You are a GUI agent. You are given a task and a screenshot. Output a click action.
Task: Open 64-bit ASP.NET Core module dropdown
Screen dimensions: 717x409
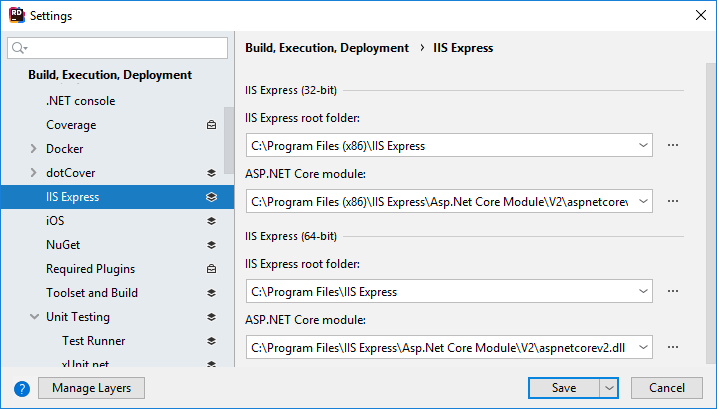pos(641,347)
